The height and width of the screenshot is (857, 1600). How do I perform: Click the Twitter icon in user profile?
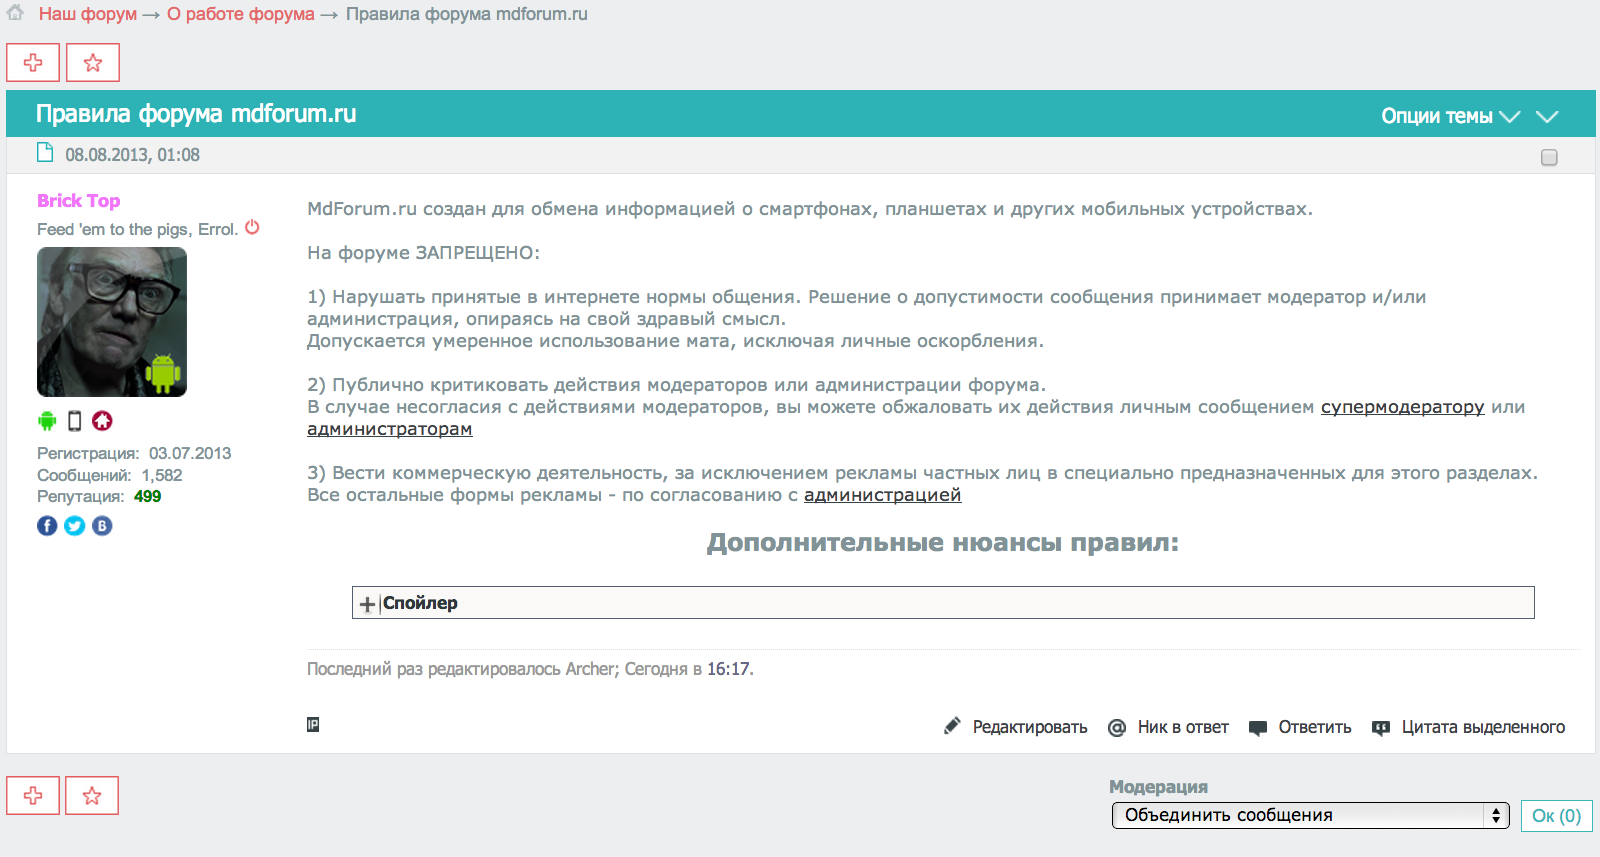point(75,526)
